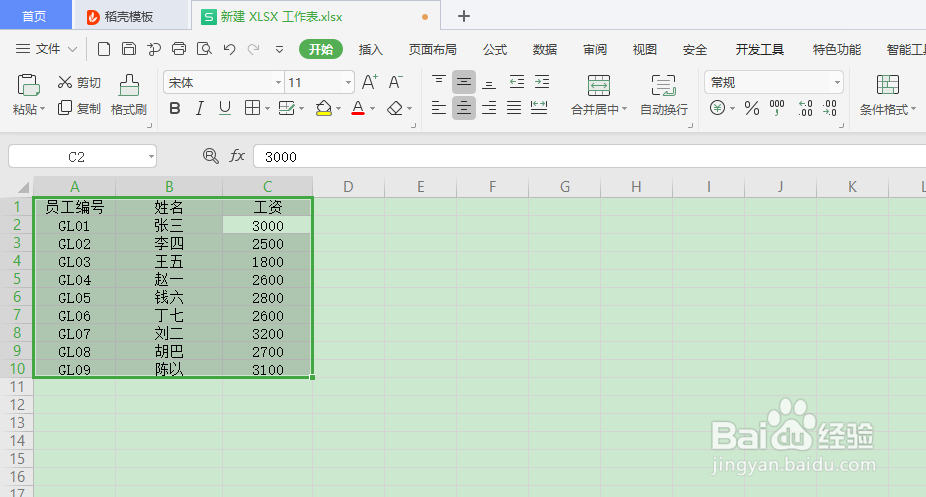This screenshot has width=926, height=497.
Task: Toggle Italic formatting
Action: [200, 108]
